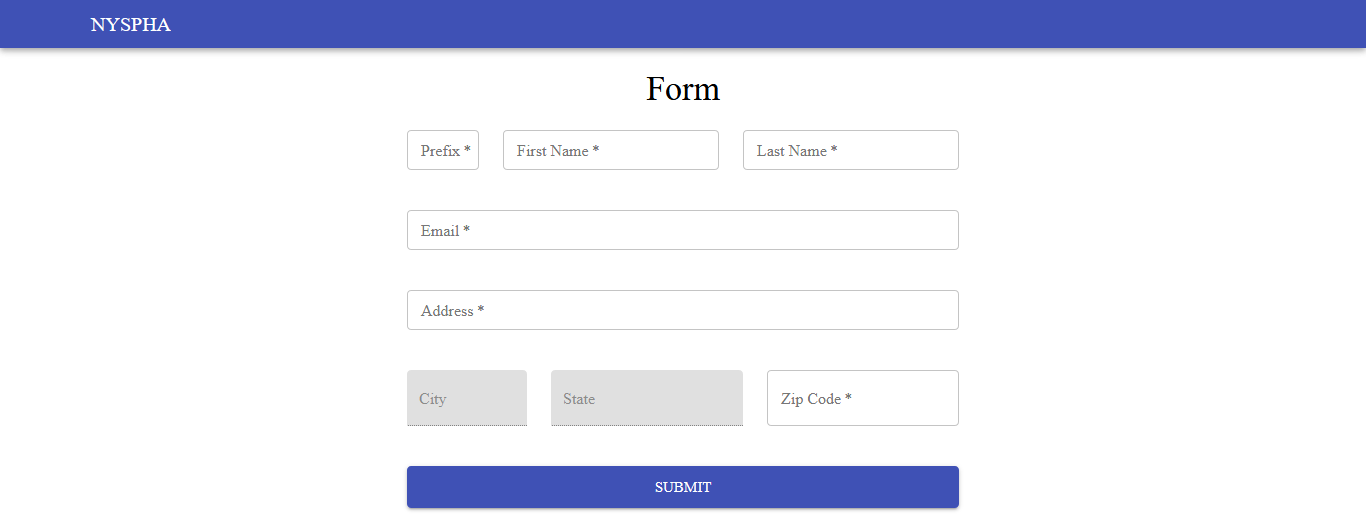Click the "Last Name *" placeholder label
The height and width of the screenshot is (528, 1366).
click(796, 151)
